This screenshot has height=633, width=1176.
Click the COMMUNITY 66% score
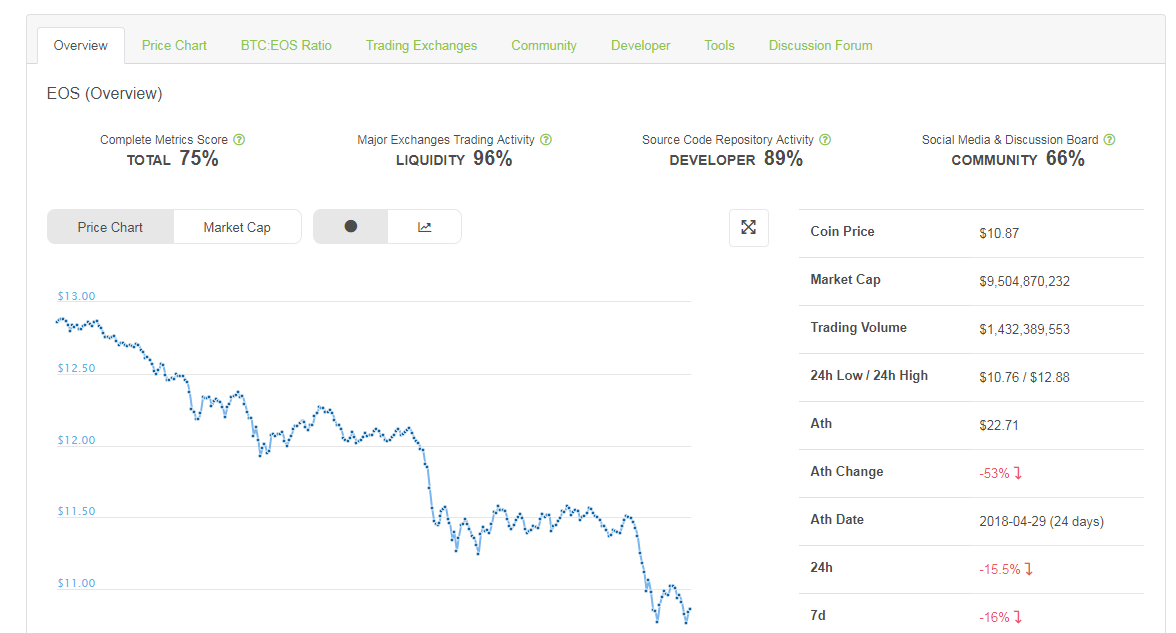point(1018,159)
